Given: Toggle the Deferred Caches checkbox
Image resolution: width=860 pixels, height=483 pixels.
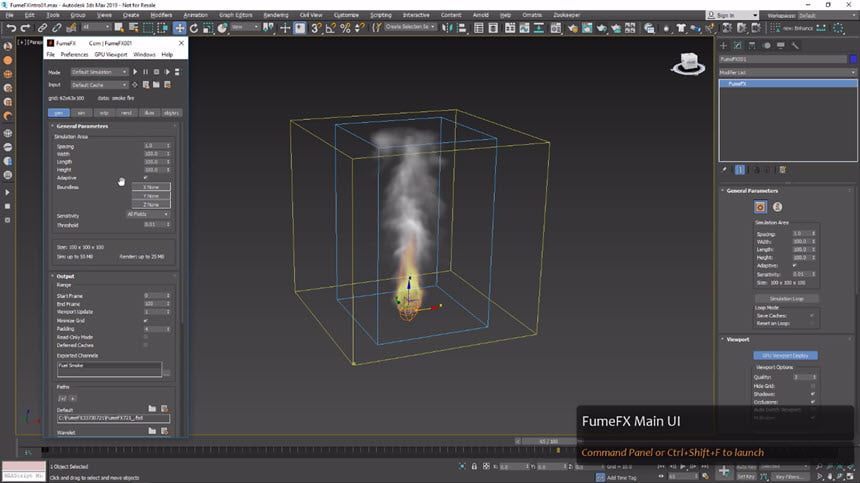Looking at the screenshot, I should click(145, 345).
